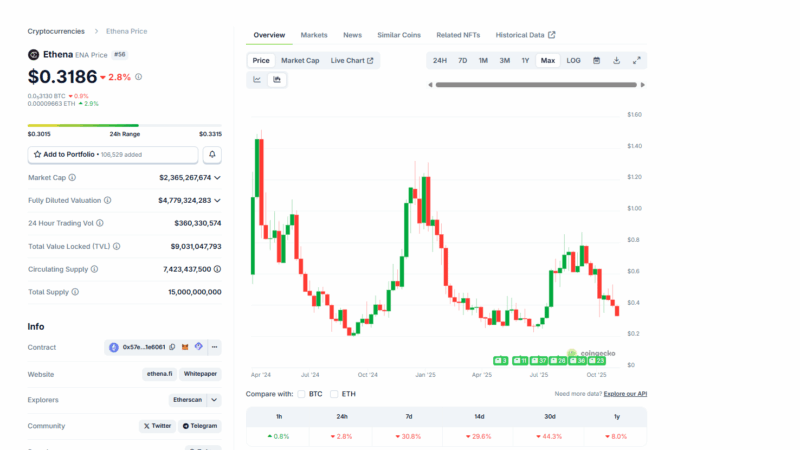Switch to Overview tab
The width and height of the screenshot is (800, 450).
(269, 35)
